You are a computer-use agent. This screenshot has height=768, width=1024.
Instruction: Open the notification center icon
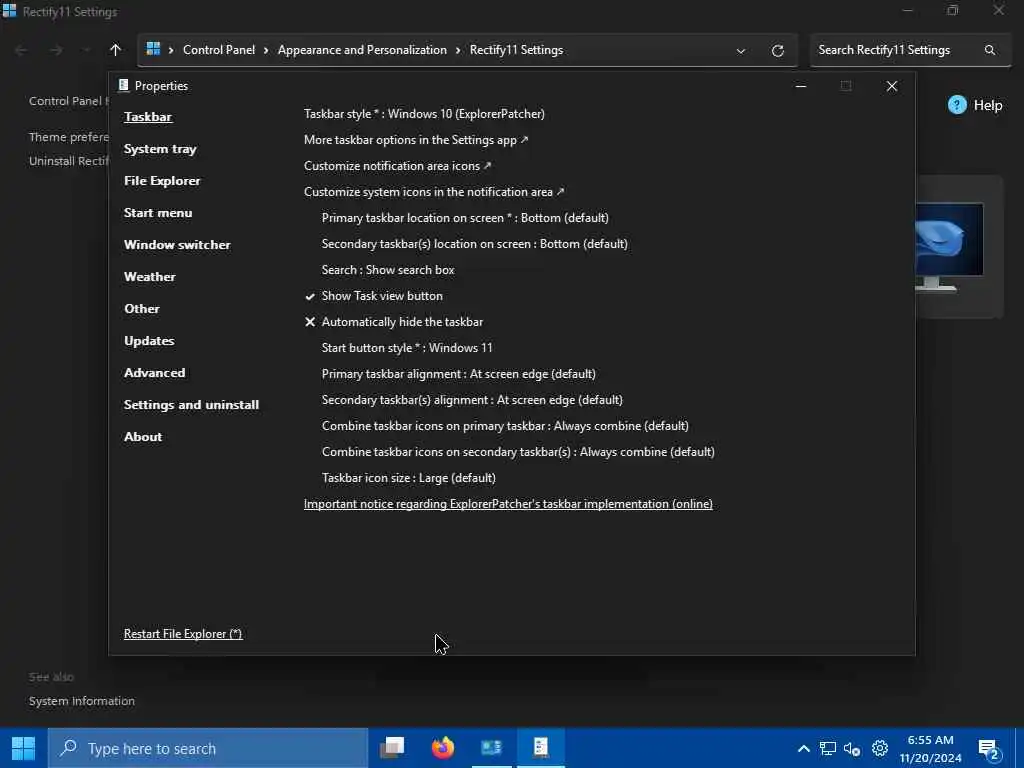989,750
